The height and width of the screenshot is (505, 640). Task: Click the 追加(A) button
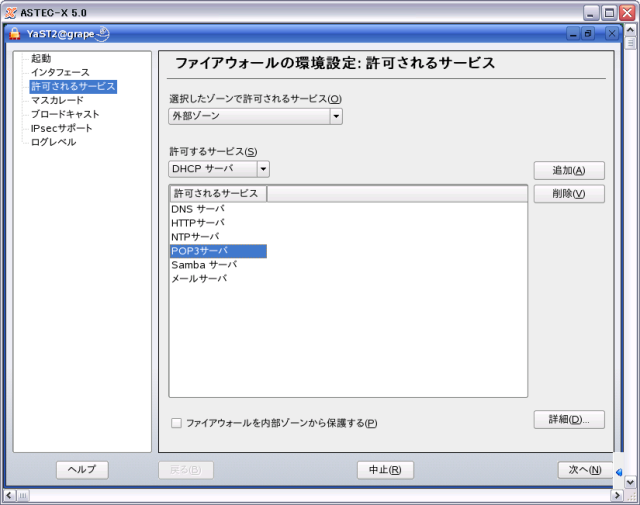tap(568, 170)
